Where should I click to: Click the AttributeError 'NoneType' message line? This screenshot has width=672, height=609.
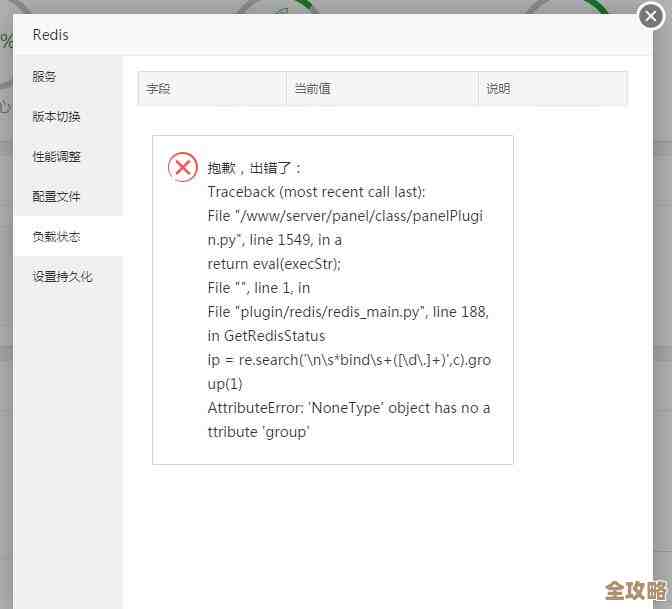tap(349, 420)
